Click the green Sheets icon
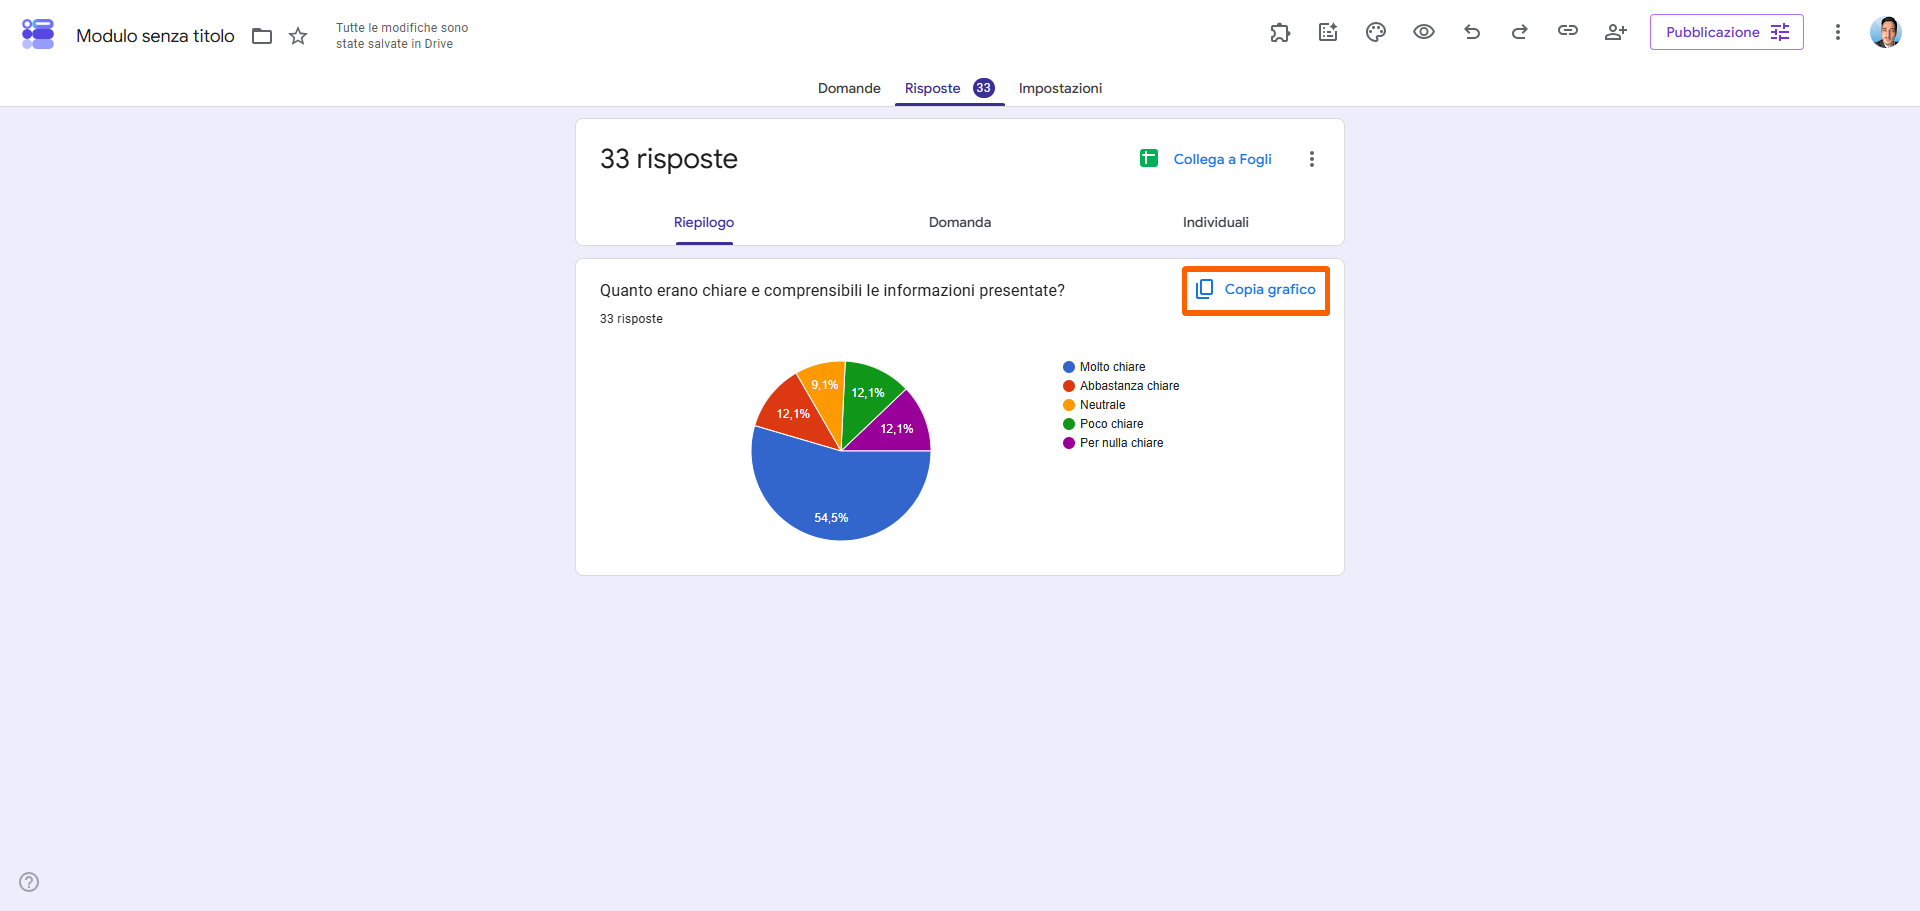Viewport: 1920px width, 911px height. [x=1149, y=158]
